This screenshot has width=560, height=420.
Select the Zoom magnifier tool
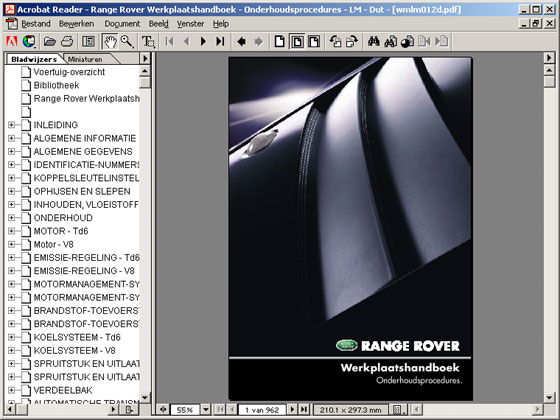[x=127, y=41]
